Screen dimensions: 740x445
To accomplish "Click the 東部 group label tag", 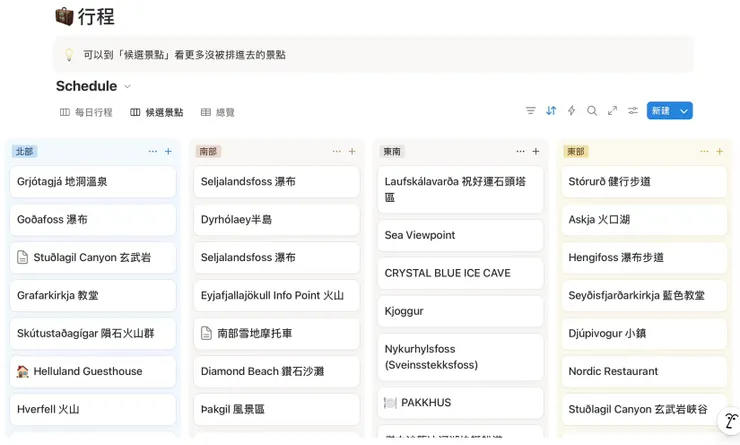I will click(576, 151).
